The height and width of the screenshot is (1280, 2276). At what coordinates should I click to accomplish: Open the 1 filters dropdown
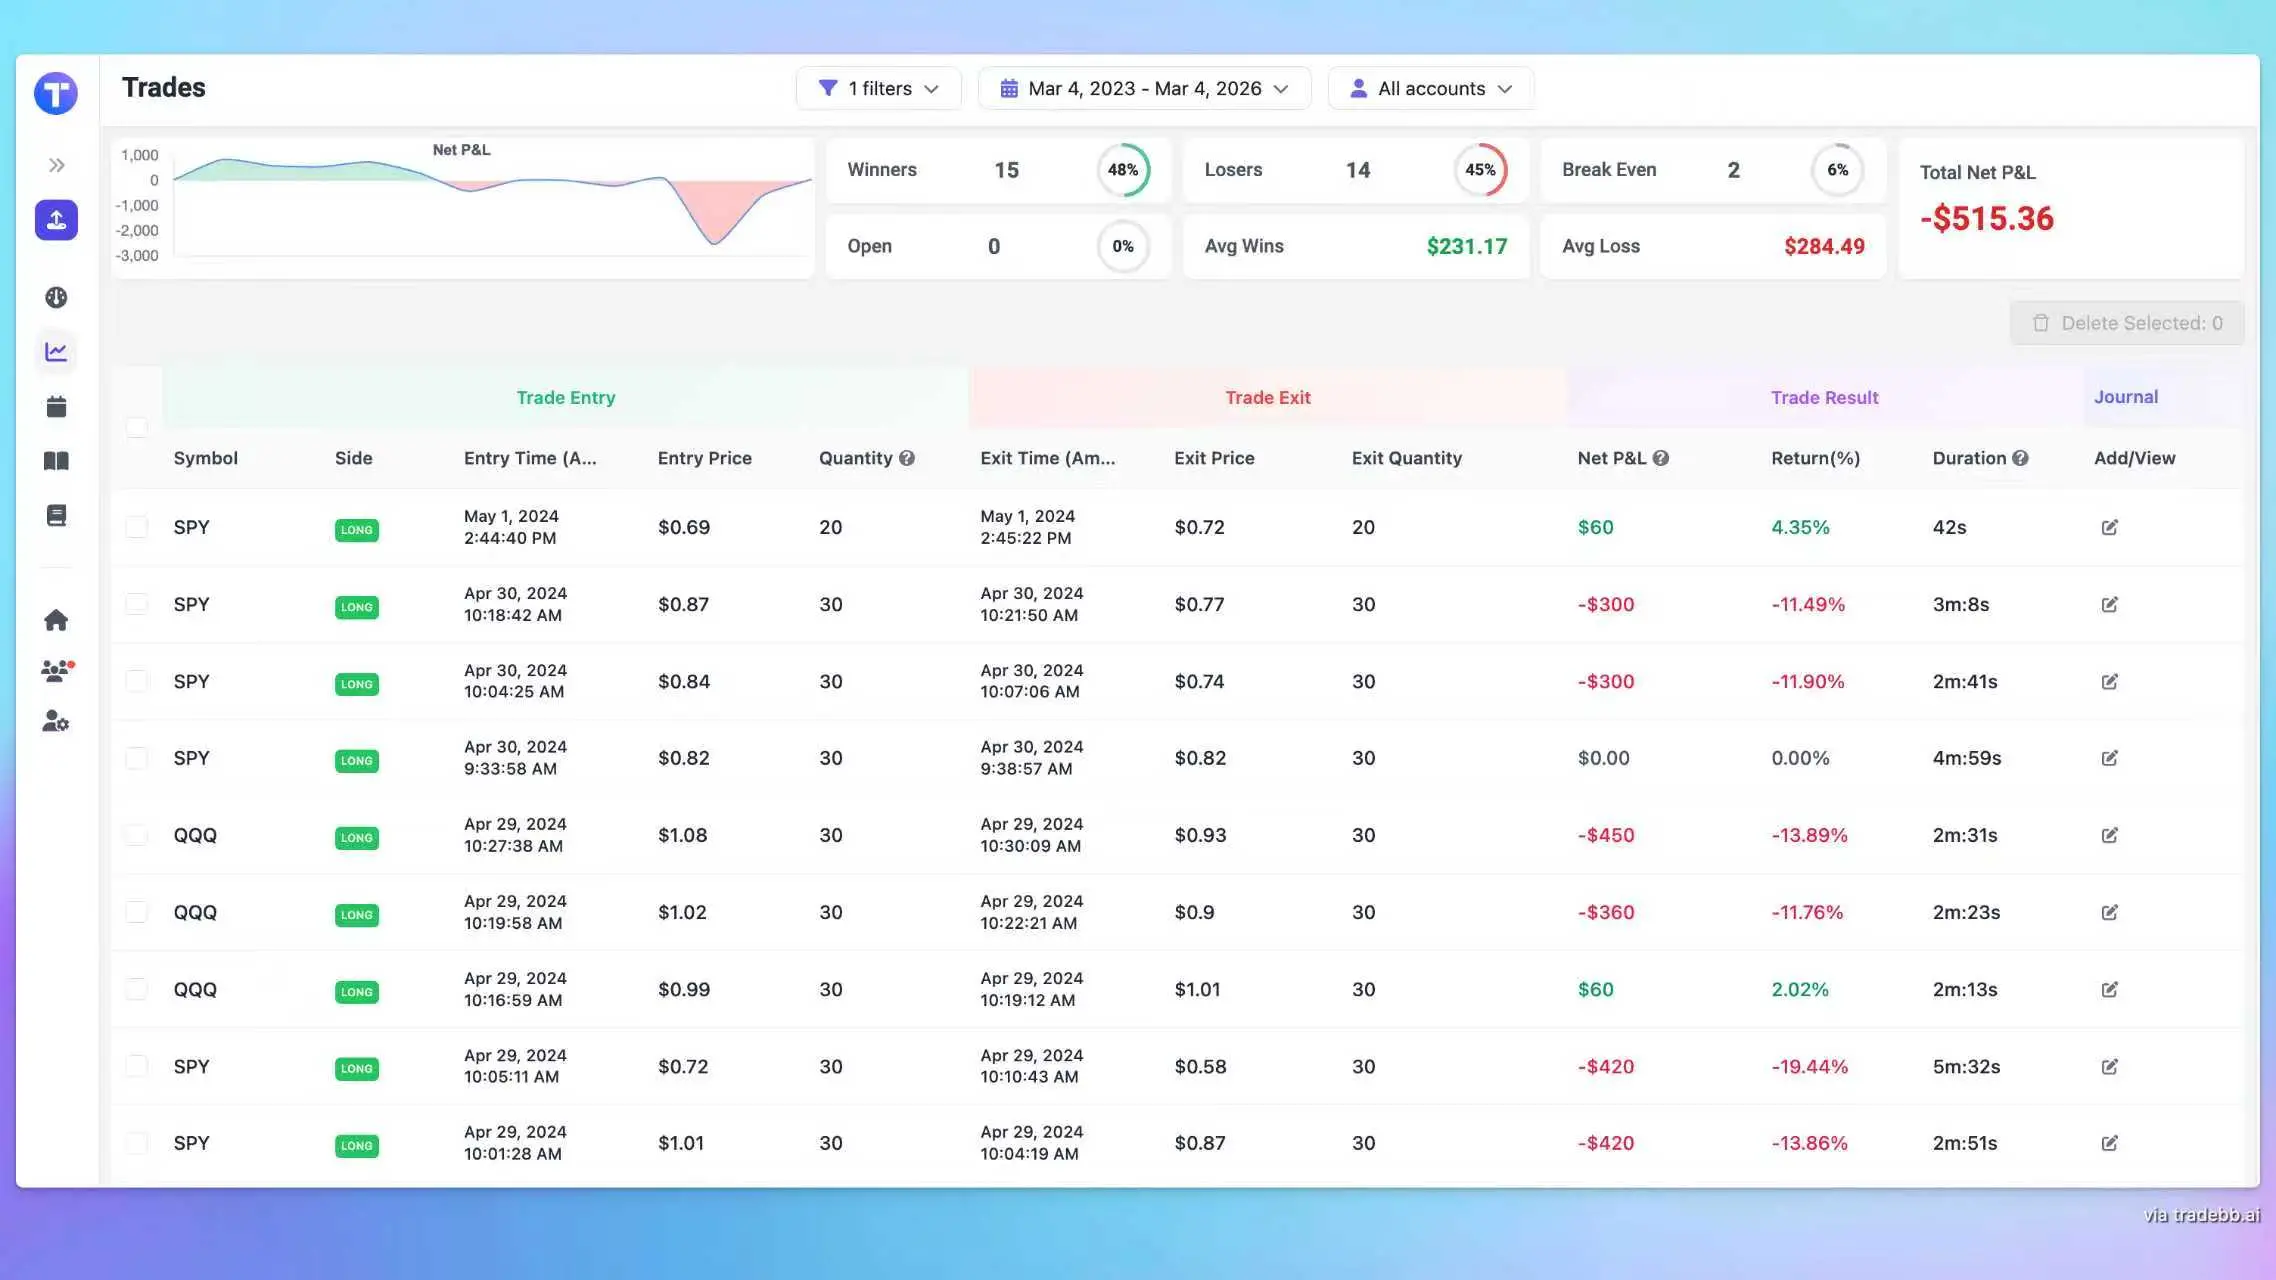coord(878,88)
